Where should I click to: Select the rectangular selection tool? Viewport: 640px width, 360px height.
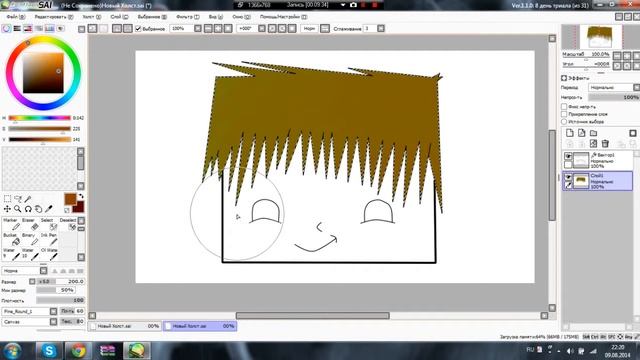pyautogui.click(x=7, y=199)
